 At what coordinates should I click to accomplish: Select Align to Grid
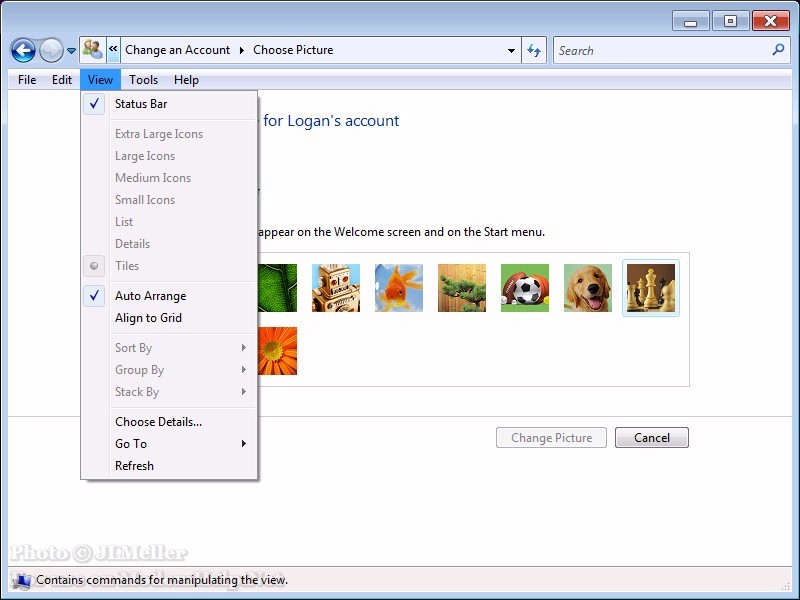pyautogui.click(x=169, y=318)
